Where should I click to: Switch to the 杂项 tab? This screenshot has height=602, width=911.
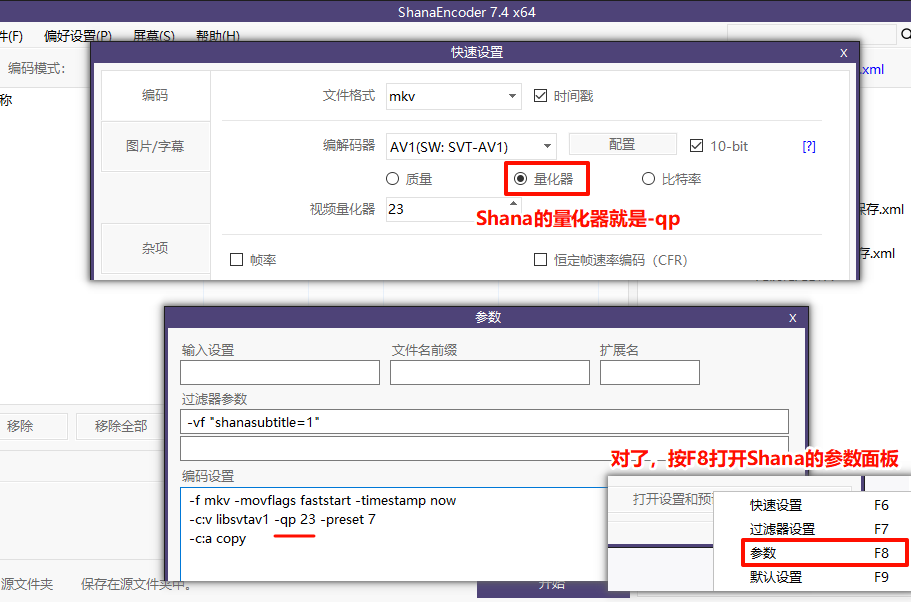pyautogui.click(x=155, y=248)
